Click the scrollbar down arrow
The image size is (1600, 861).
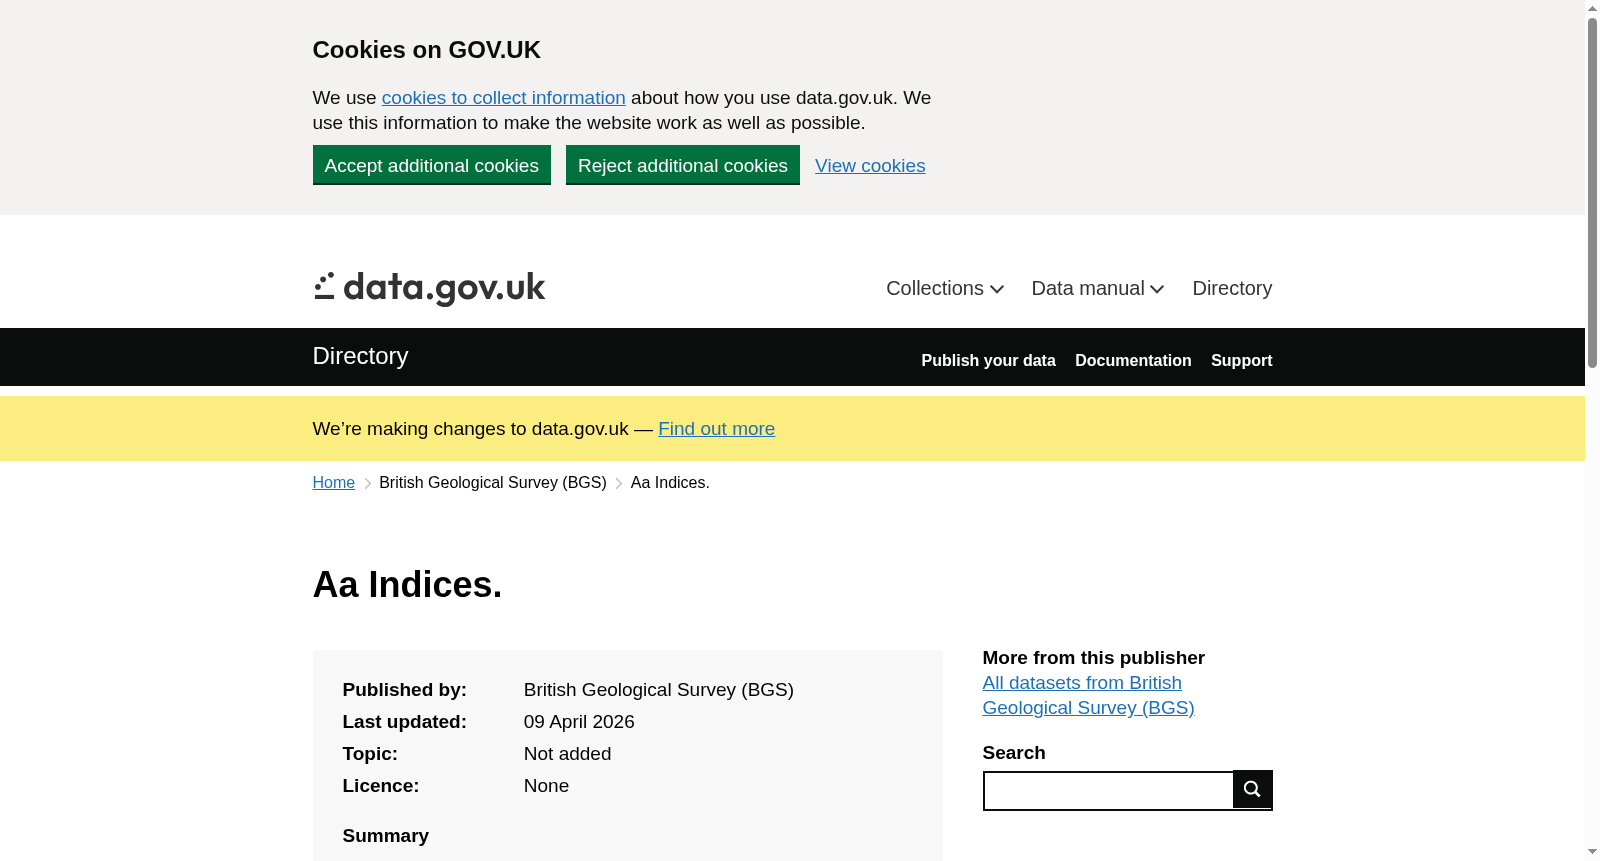tap(1592, 852)
